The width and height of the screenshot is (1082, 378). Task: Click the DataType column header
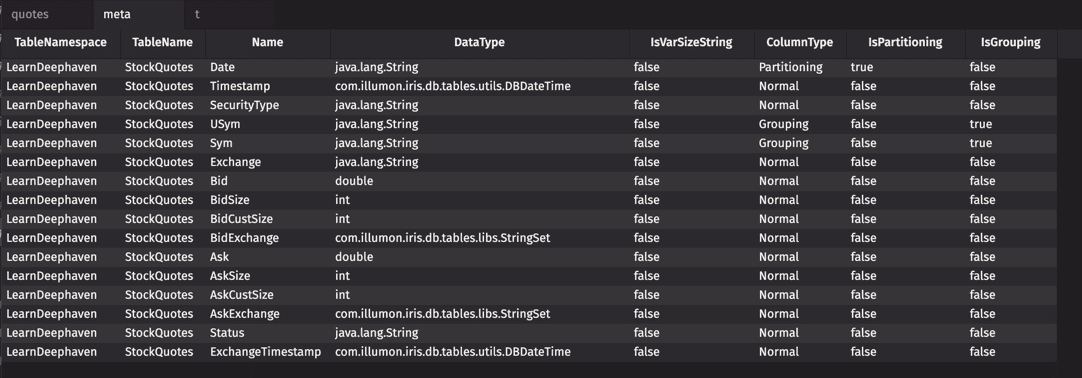pos(480,42)
